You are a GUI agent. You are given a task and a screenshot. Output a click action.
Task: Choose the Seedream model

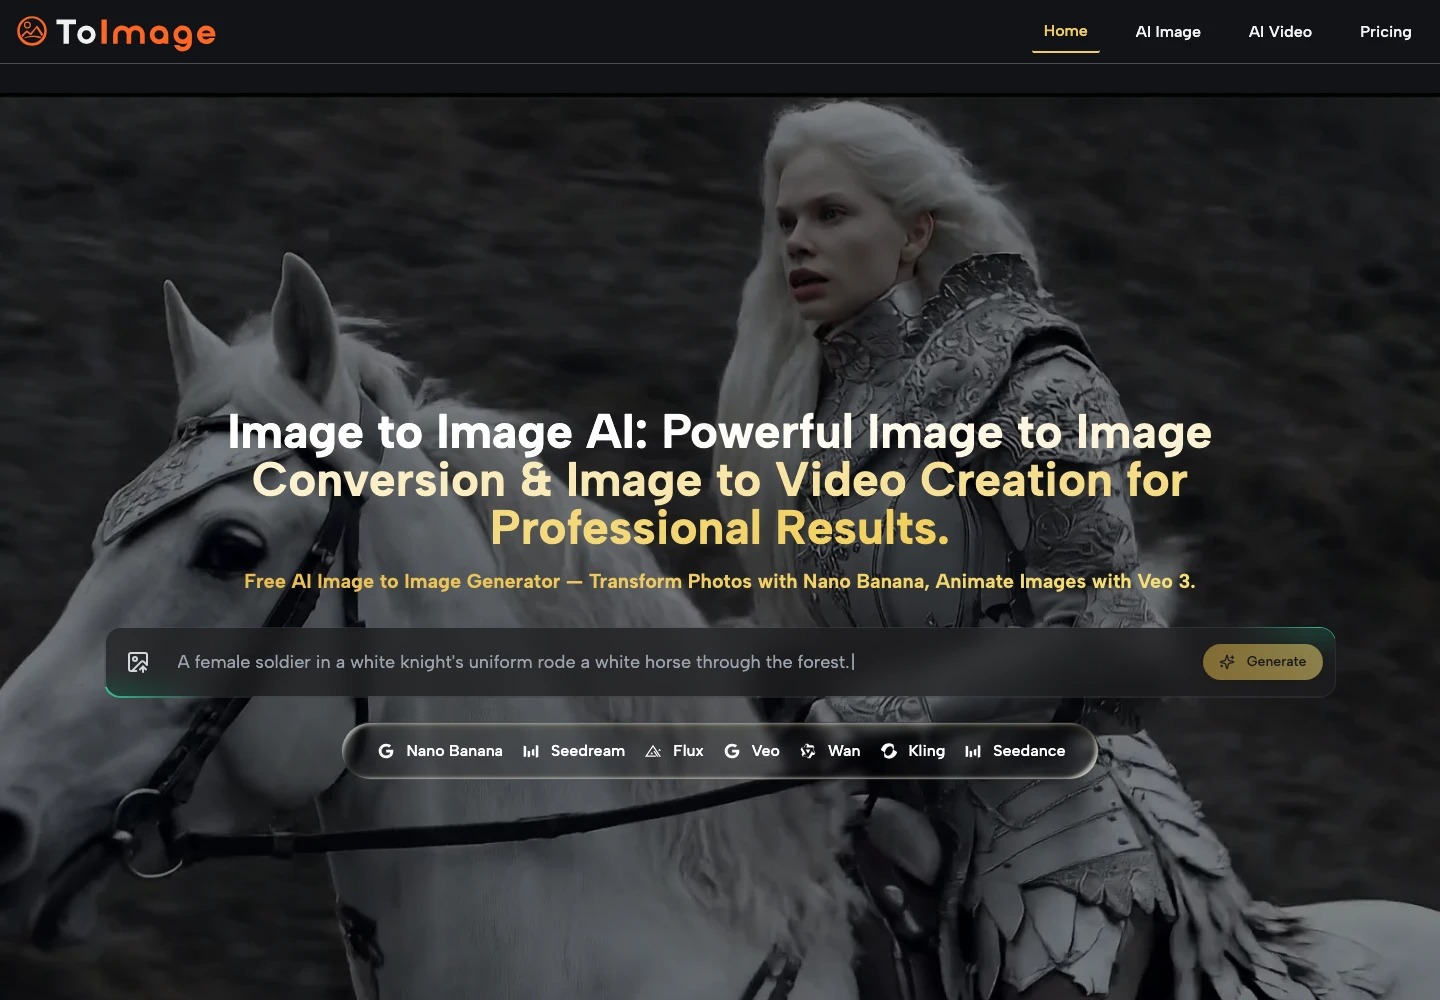click(574, 751)
